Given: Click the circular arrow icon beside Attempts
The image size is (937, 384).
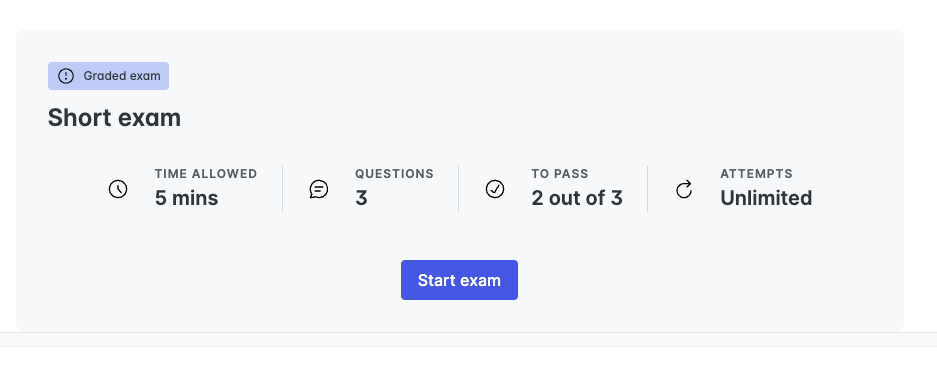Looking at the screenshot, I should point(684,189).
